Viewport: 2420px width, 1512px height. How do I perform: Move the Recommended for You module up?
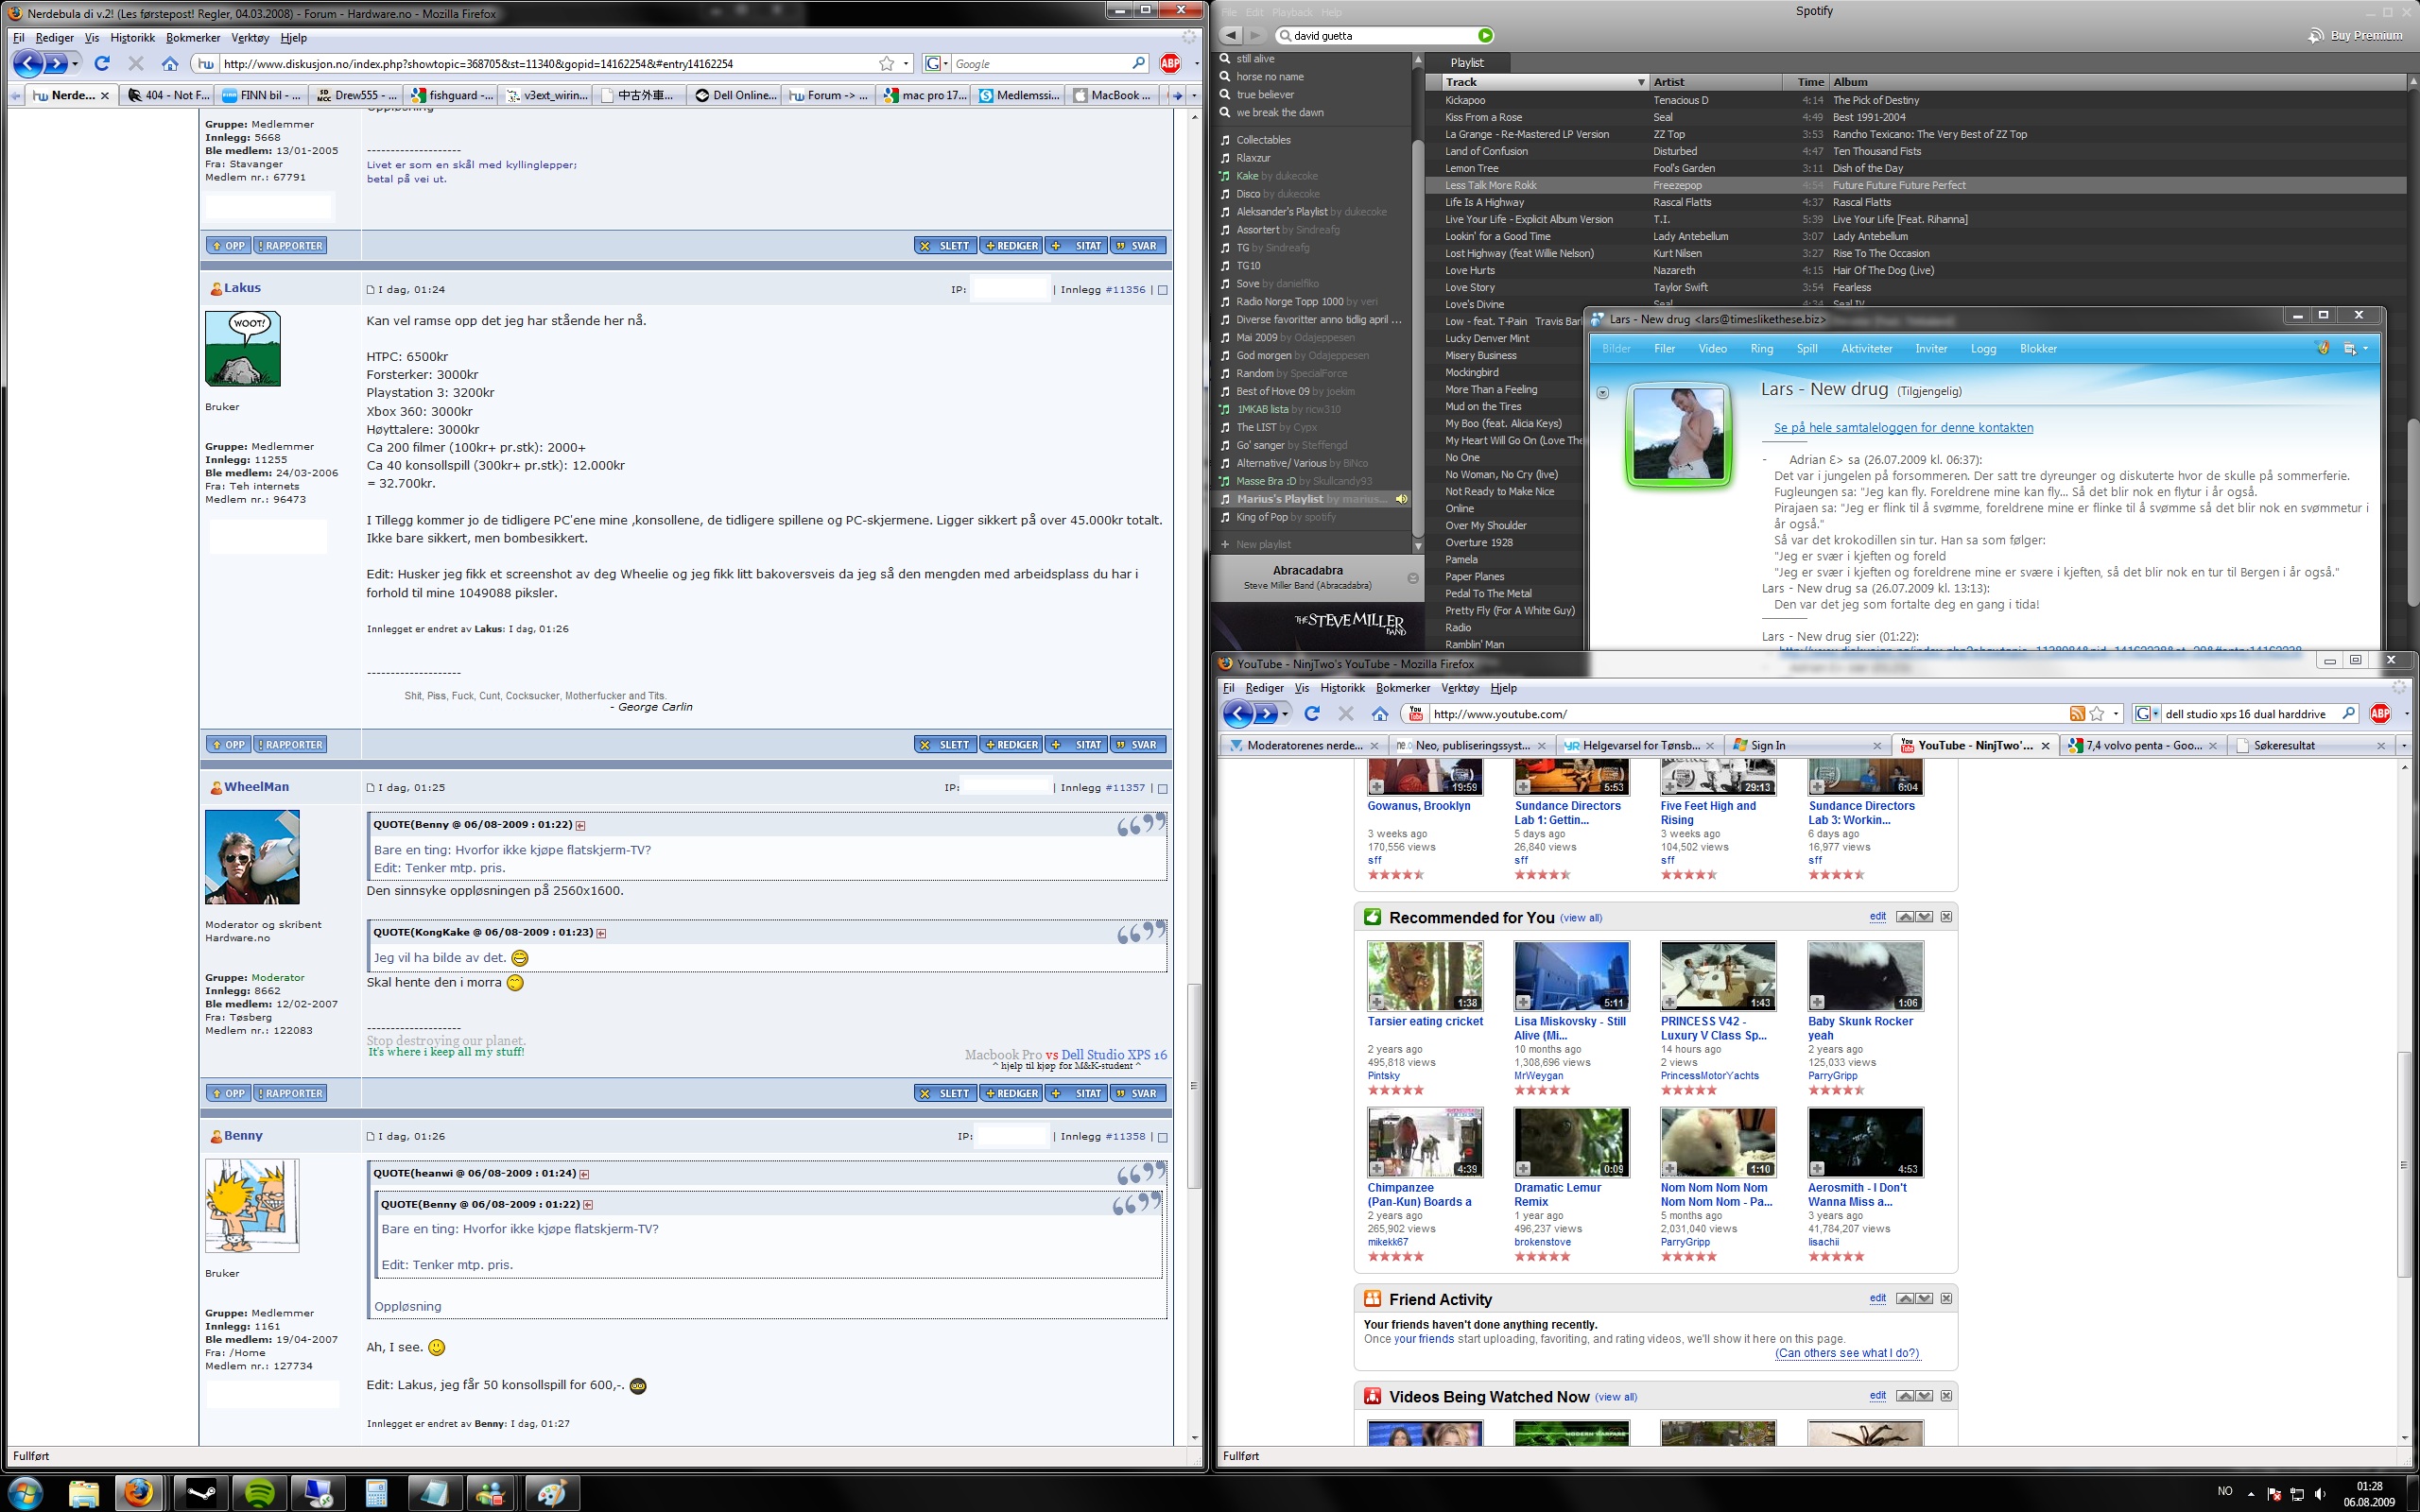(x=1905, y=917)
